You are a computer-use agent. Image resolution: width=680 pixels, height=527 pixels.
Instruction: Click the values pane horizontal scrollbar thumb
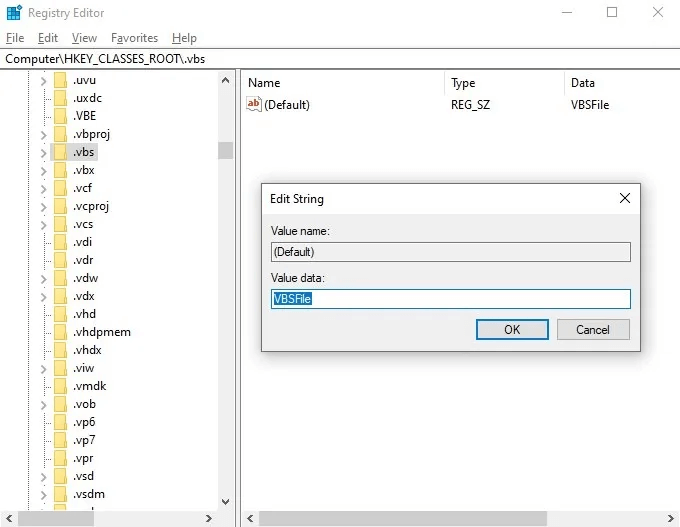click(403, 518)
